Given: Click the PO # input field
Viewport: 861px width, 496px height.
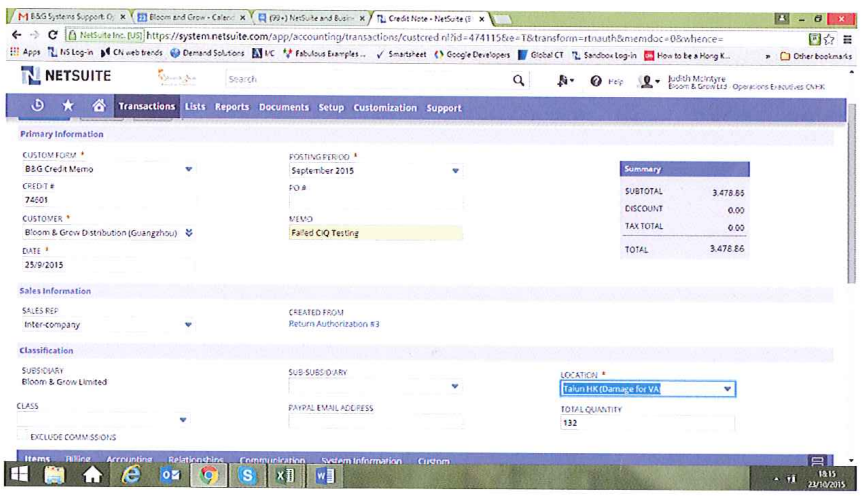Looking at the screenshot, I should pos(376,202).
